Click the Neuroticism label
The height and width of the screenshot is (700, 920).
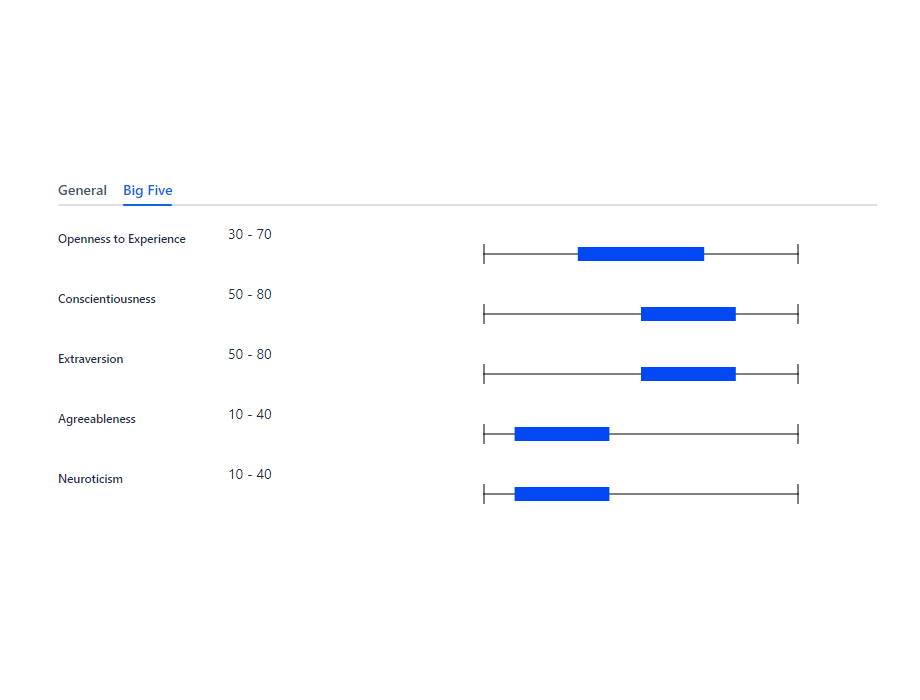click(x=91, y=479)
